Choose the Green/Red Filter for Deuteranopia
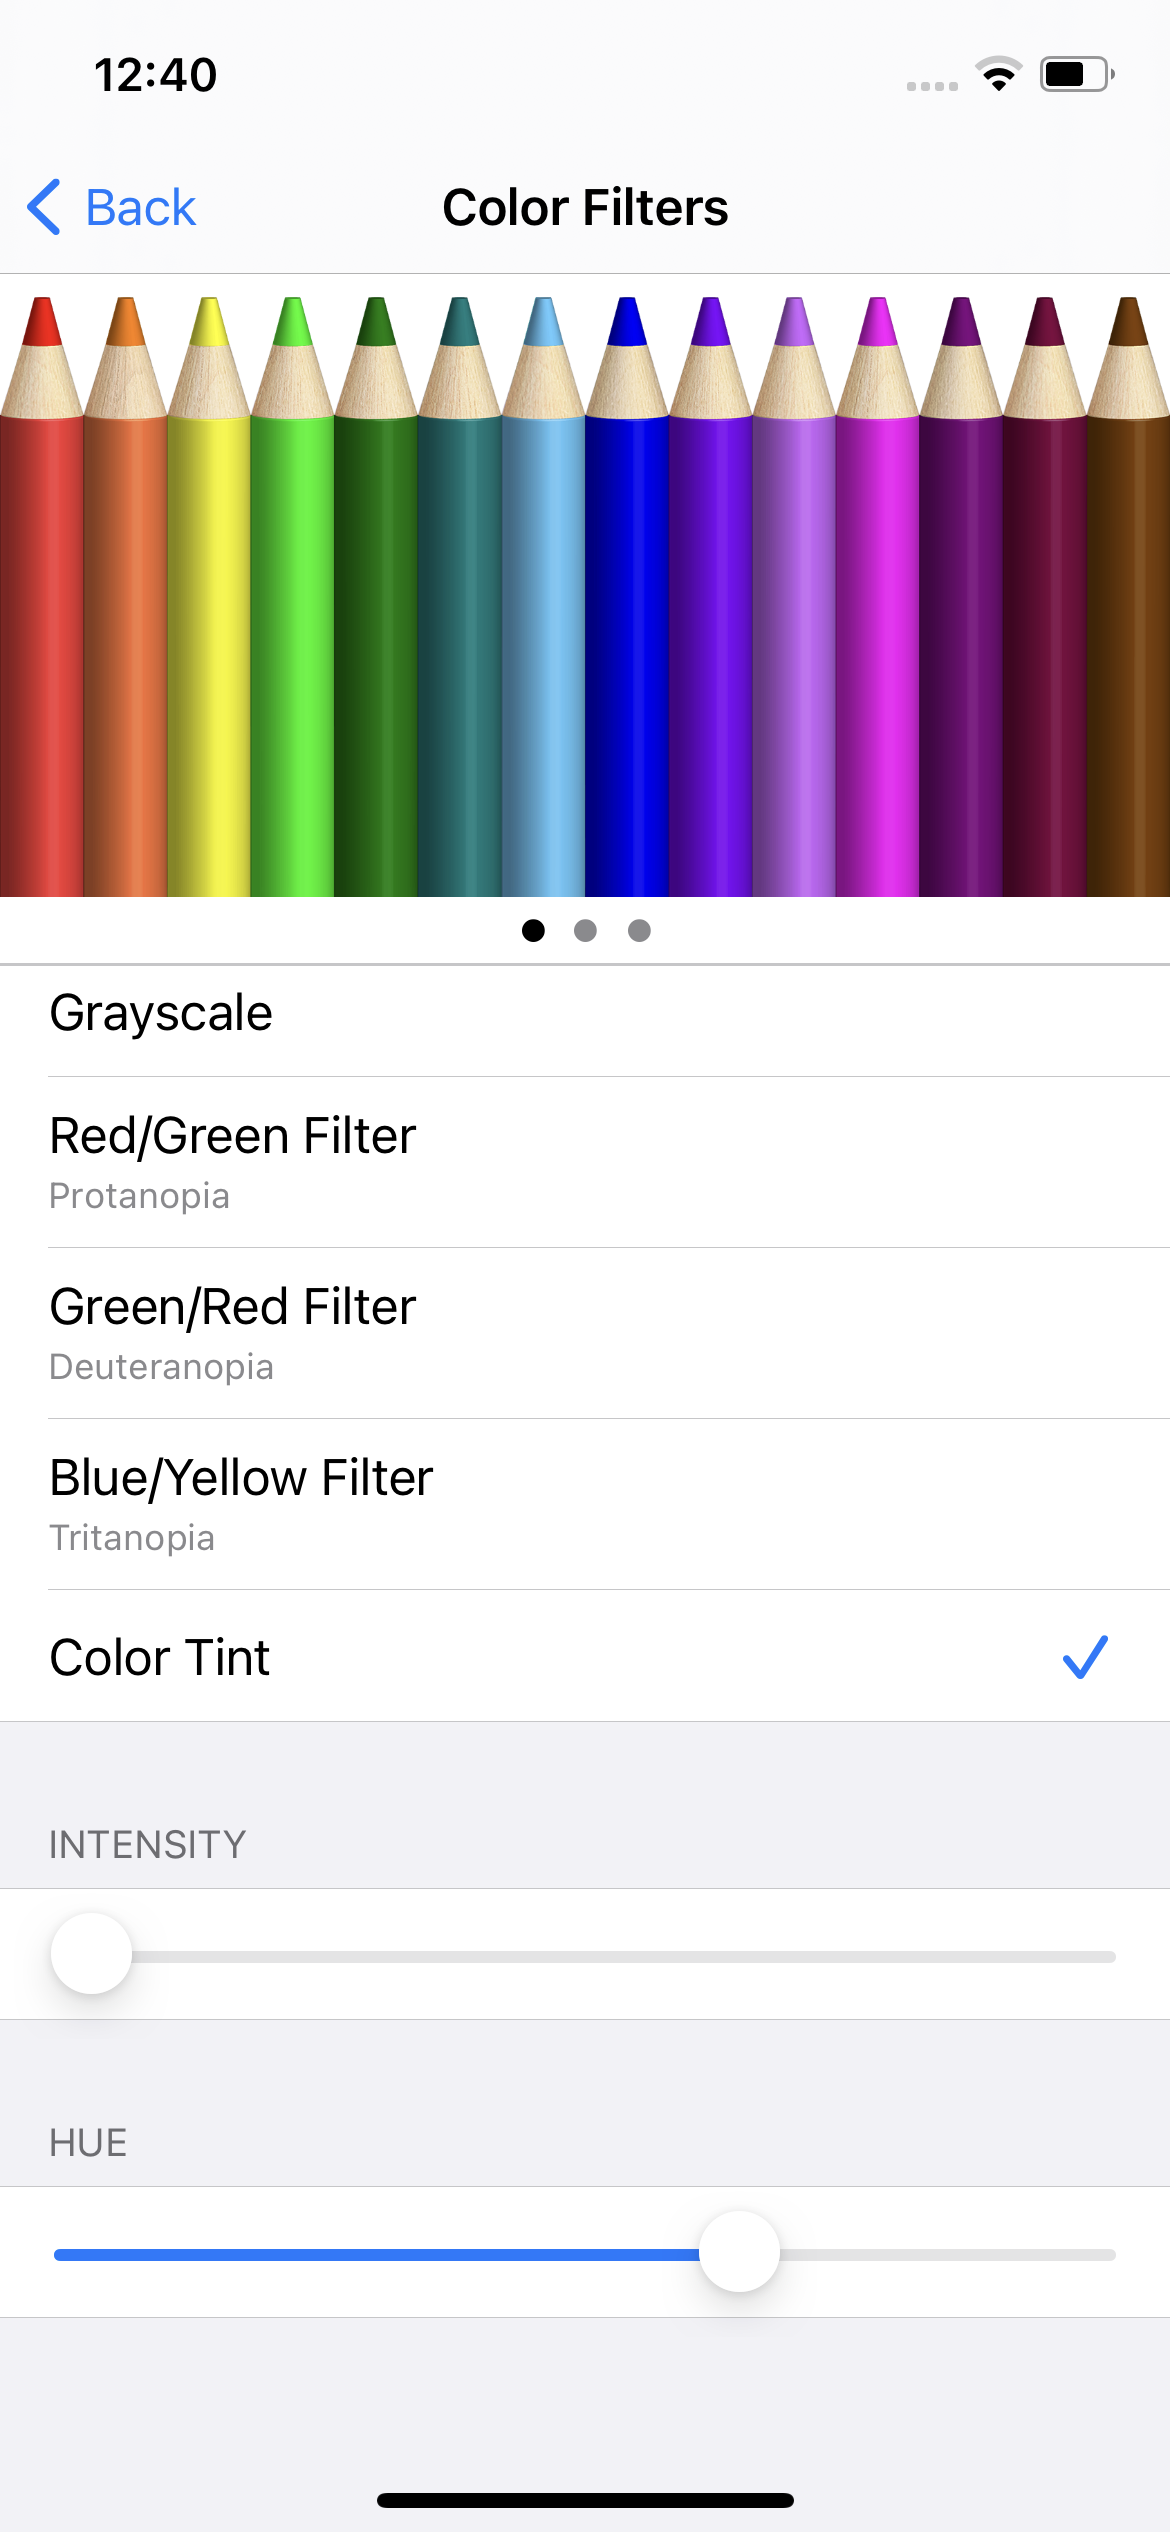 pyautogui.click(x=585, y=1333)
